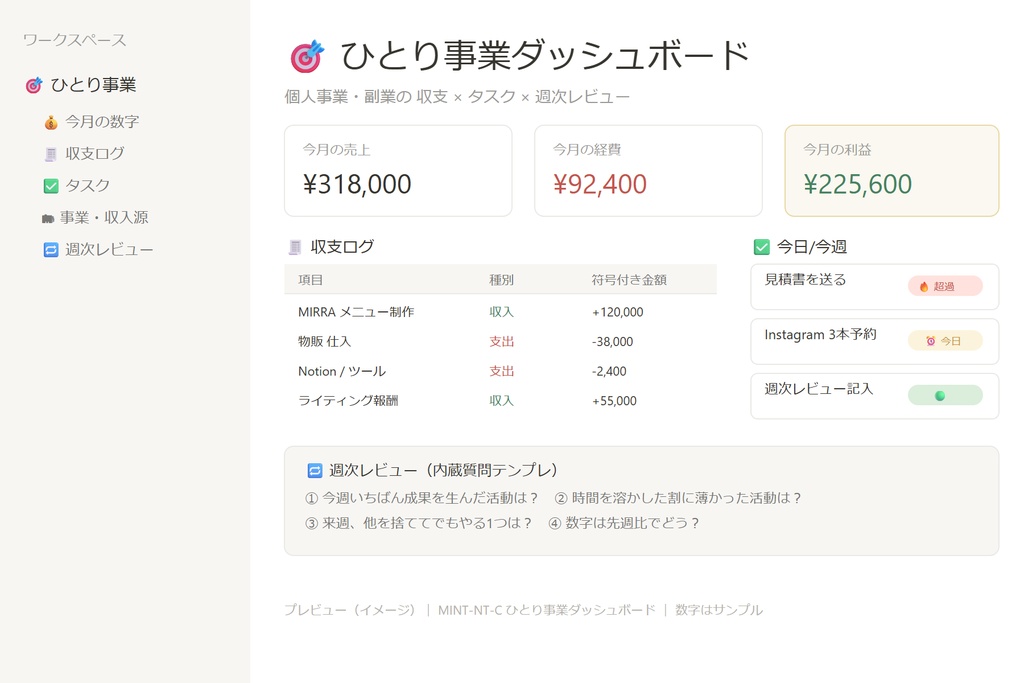Image resolution: width=1024 pixels, height=683 pixels.
Task: Click footer text MINT-NT-C ひとり事業ダッシュボード
Action: [x=547, y=611]
